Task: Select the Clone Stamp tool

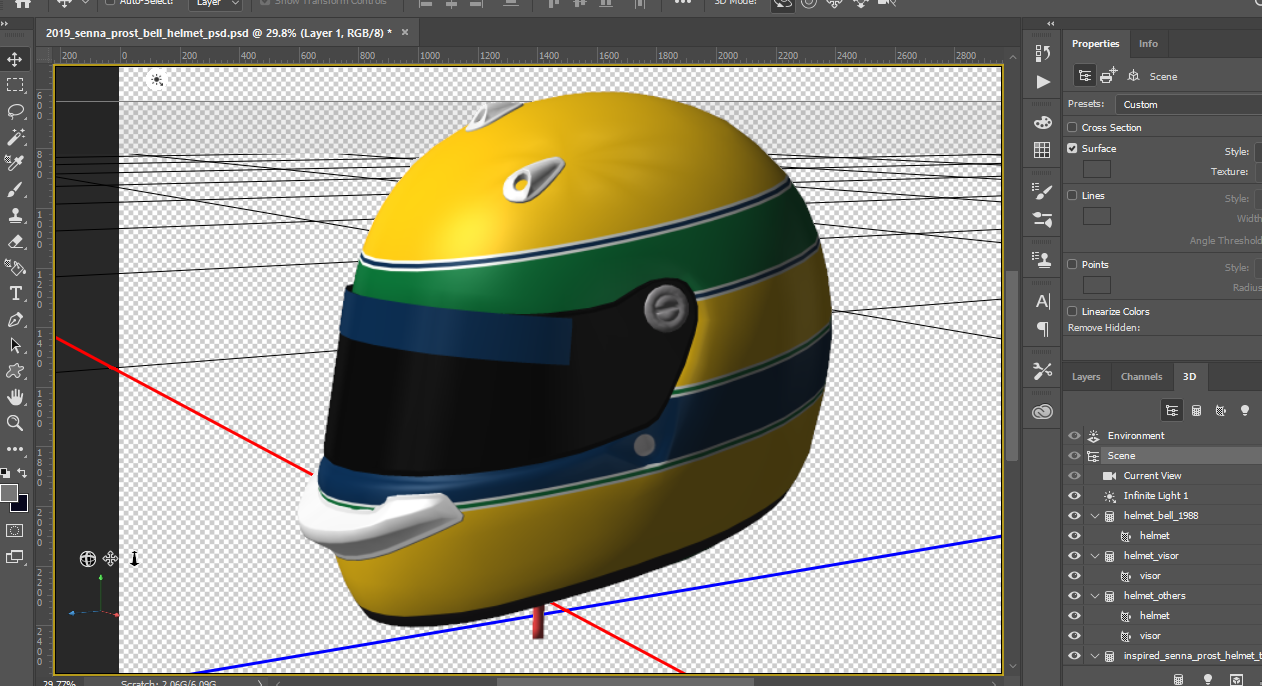Action: (15, 215)
